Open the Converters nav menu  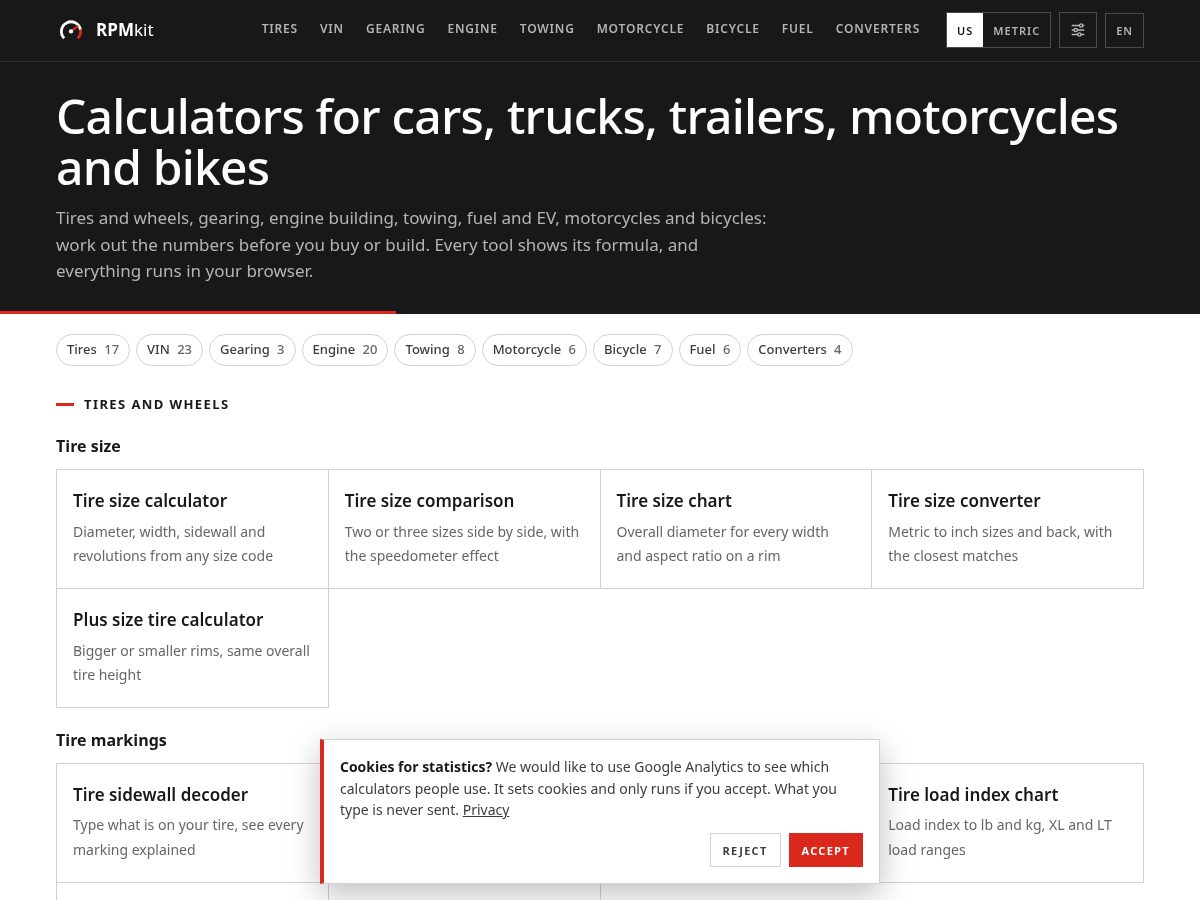(877, 29)
